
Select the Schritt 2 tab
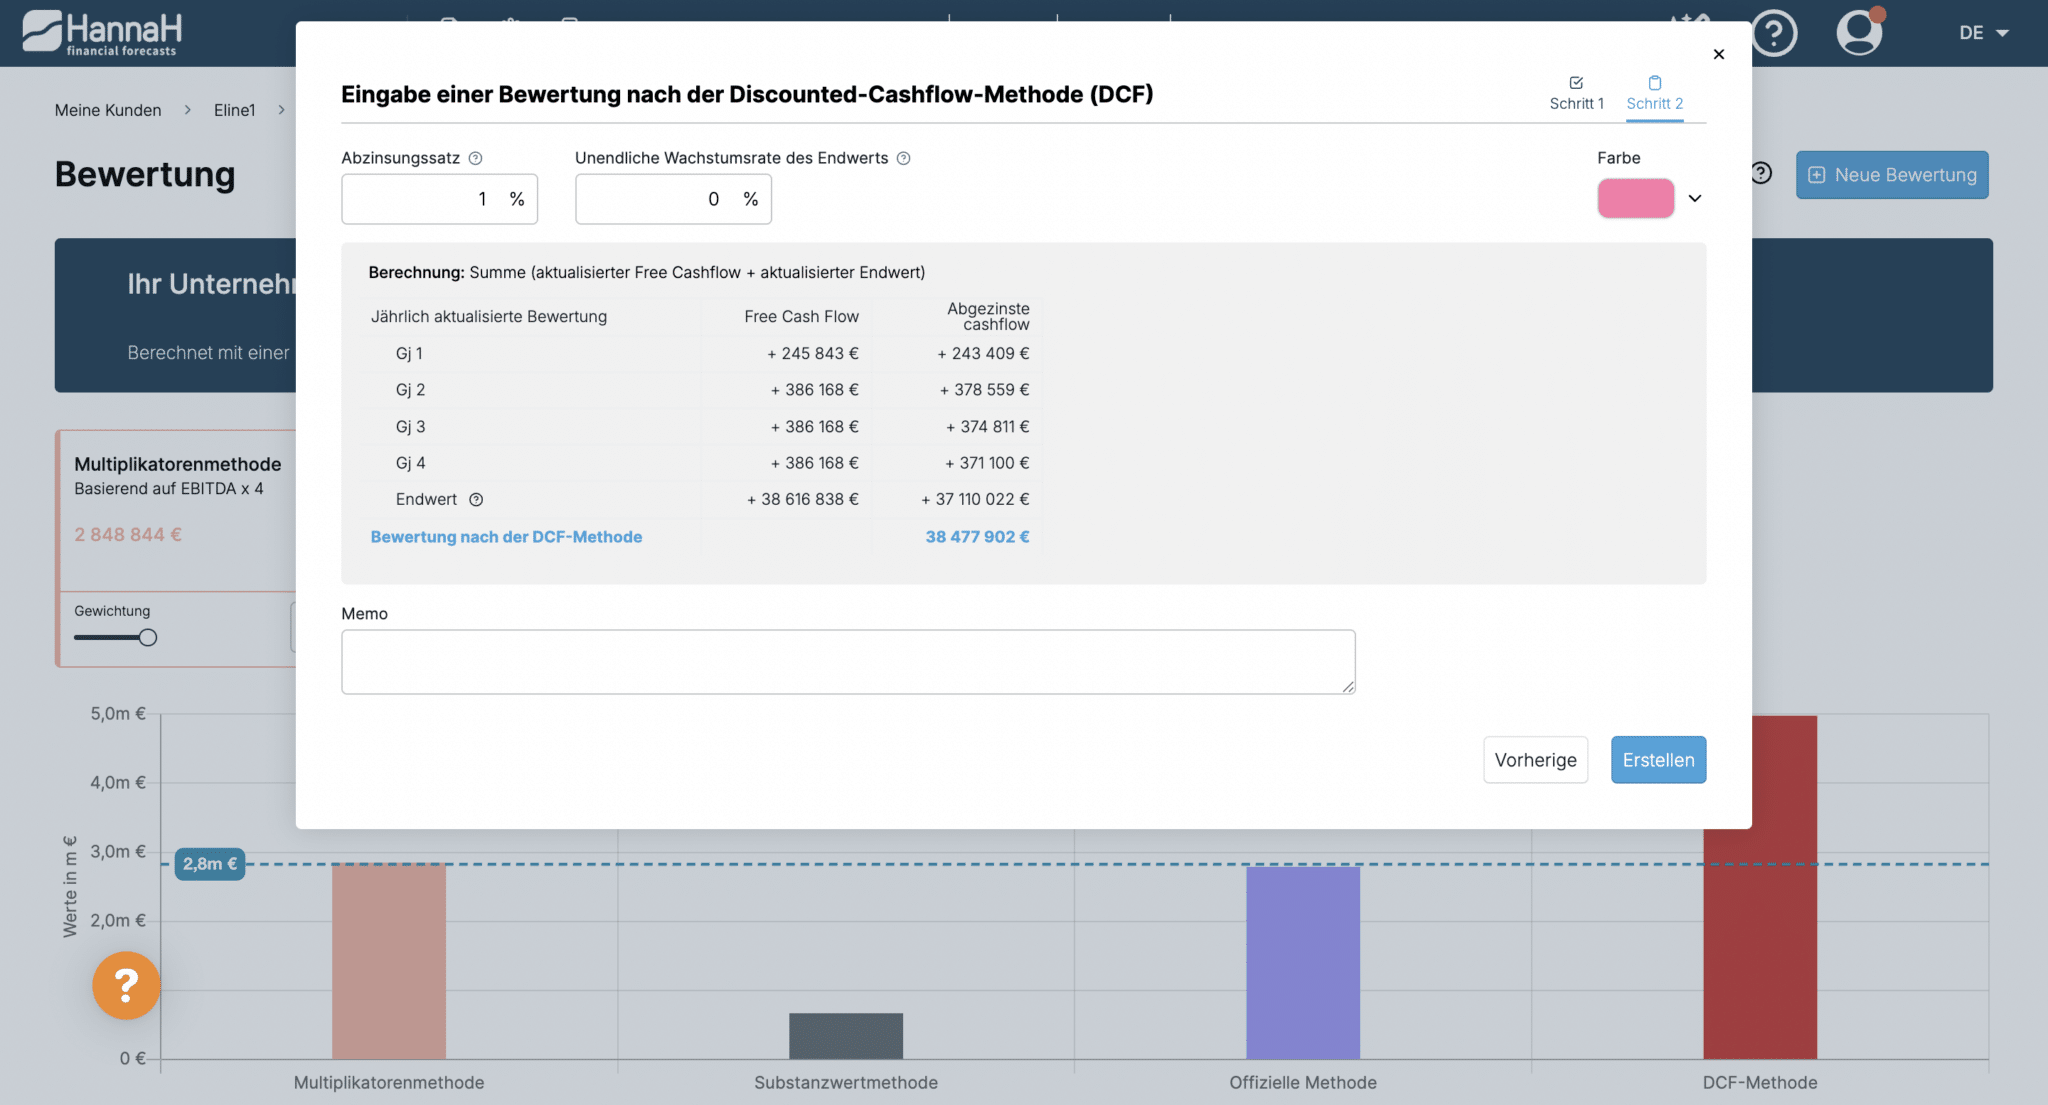[1654, 93]
